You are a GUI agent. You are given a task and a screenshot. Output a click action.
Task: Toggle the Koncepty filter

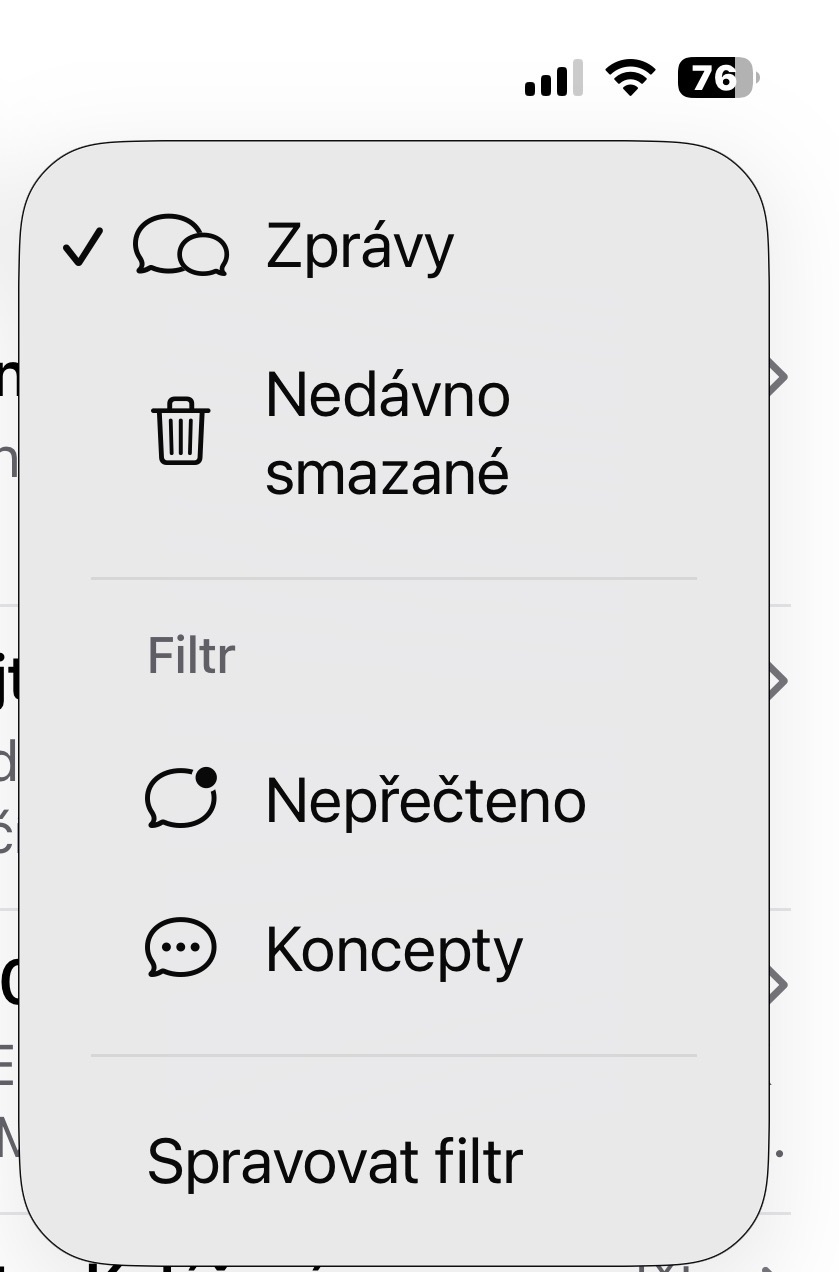pyautogui.click(x=394, y=949)
